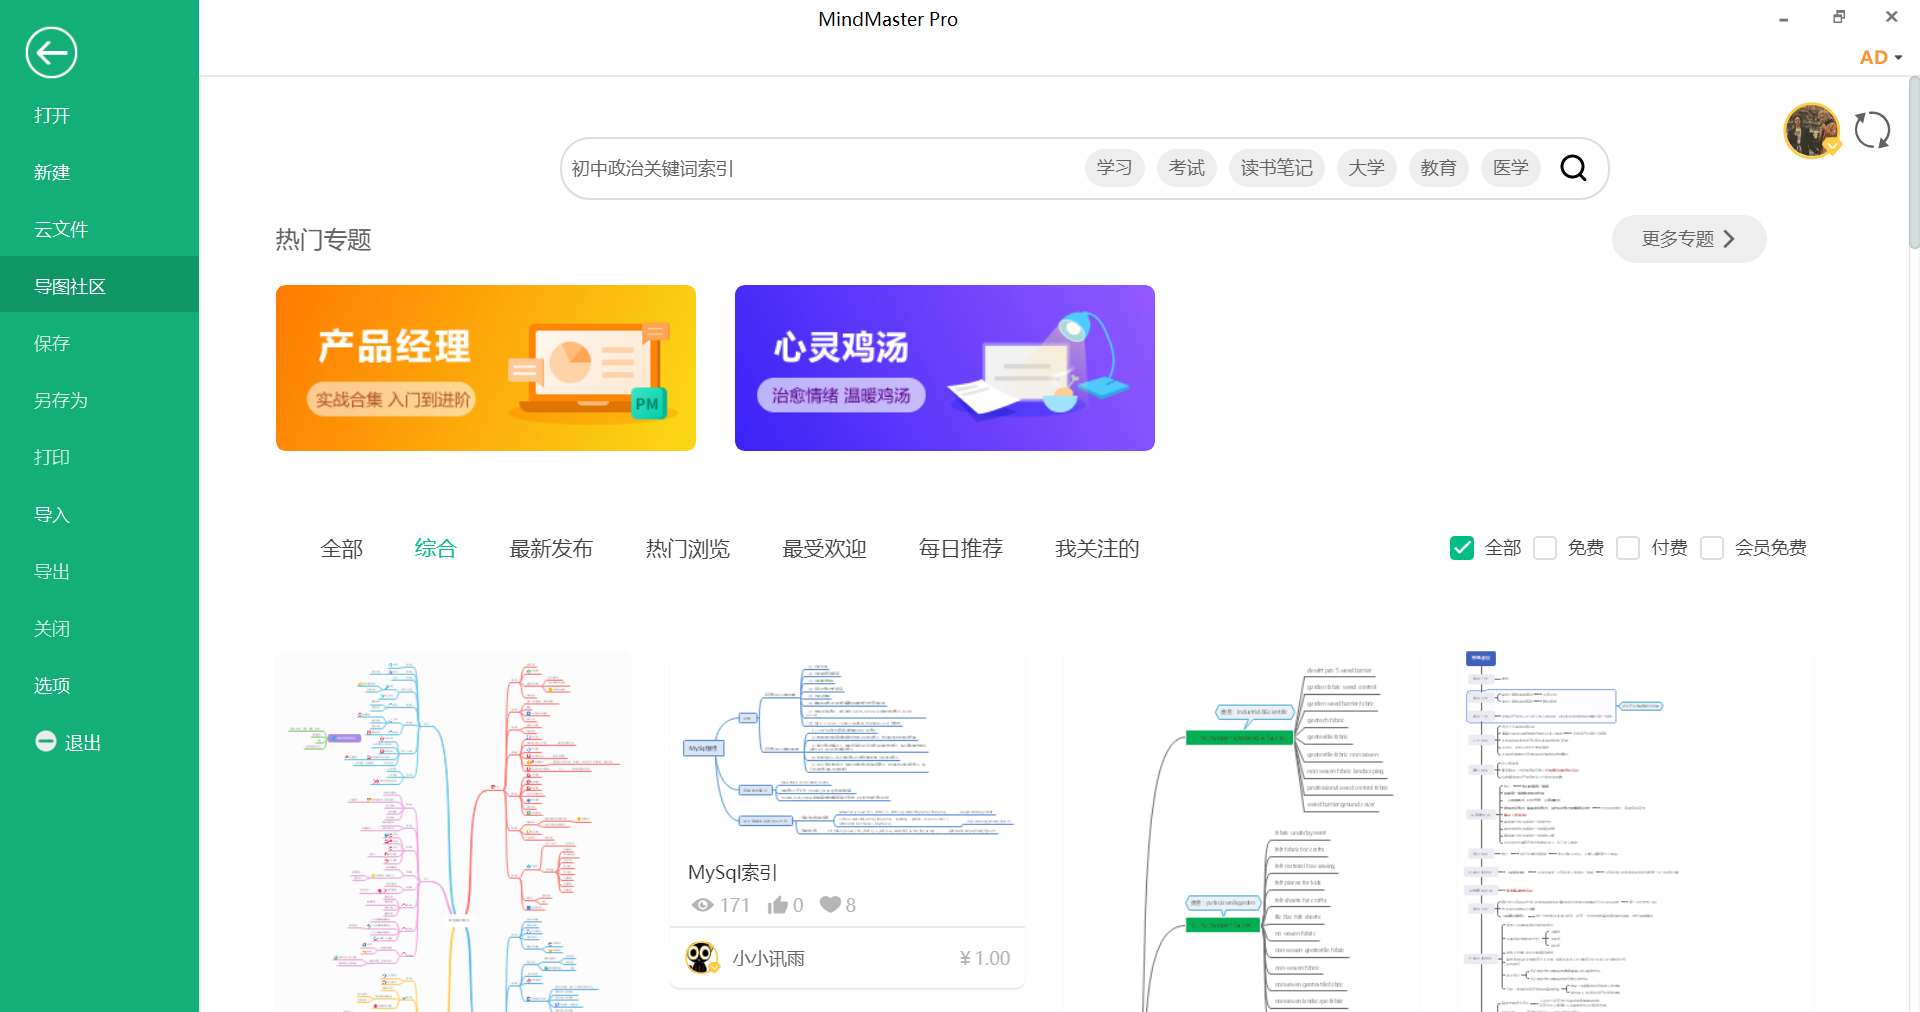Switch to the 综合 tab
Image resolution: width=1920 pixels, height=1012 pixels.
436,548
